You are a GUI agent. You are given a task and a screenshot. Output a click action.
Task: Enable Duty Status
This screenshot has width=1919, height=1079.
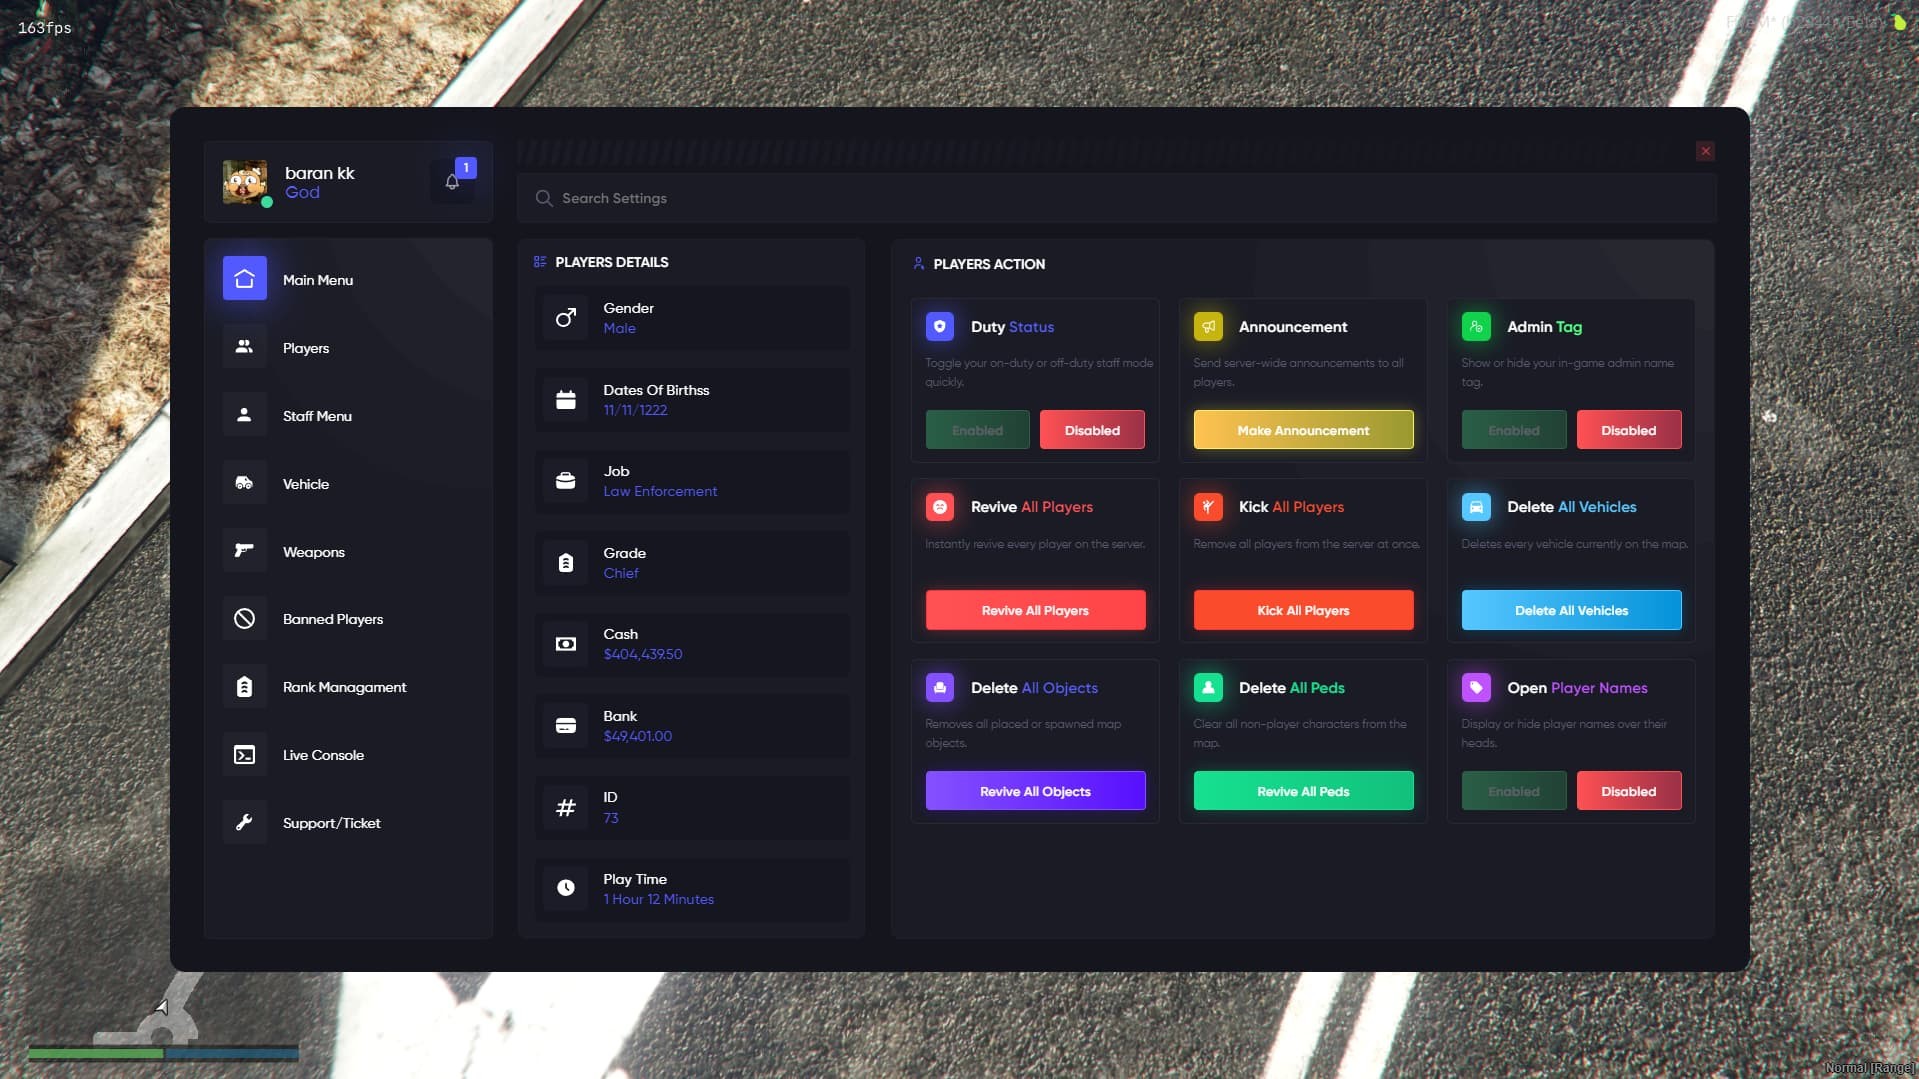pyautogui.click(x=977, y=430)
